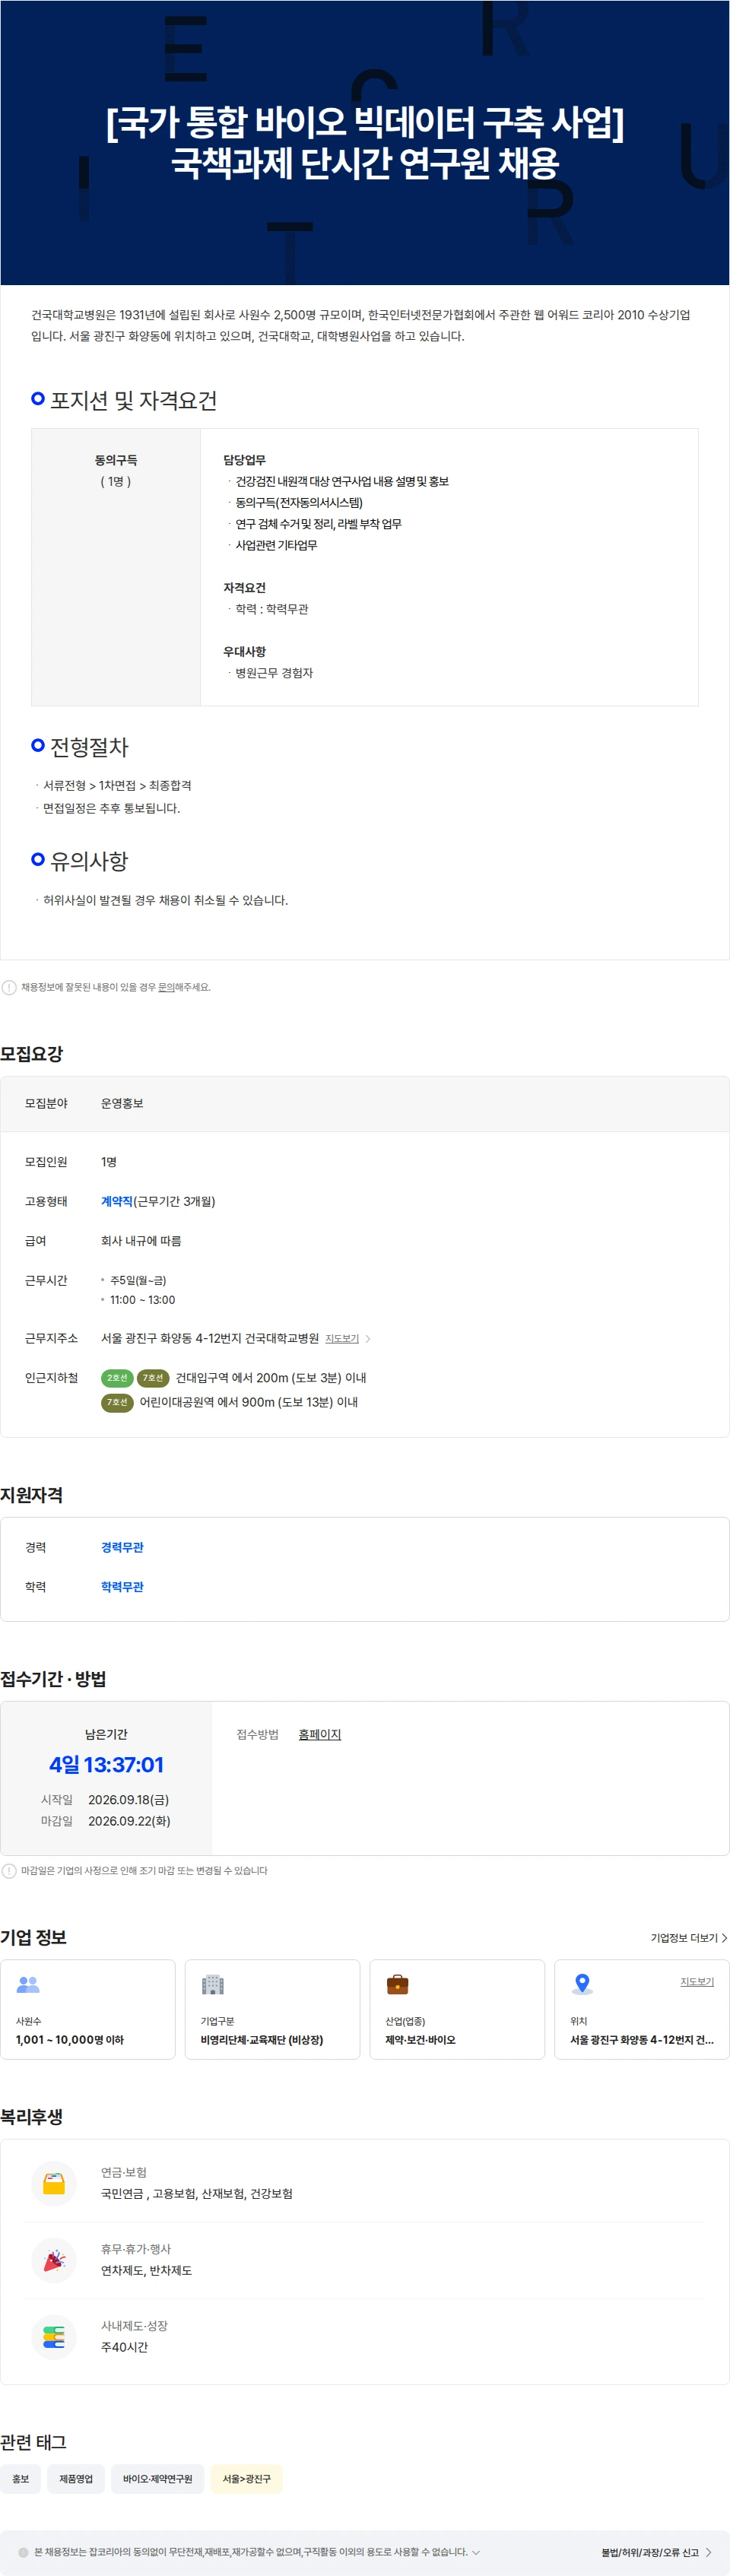Click the 제약·보건·바이오 industry card
The width and height of the screenshot is (730, 2576).
coord(457,2009)
